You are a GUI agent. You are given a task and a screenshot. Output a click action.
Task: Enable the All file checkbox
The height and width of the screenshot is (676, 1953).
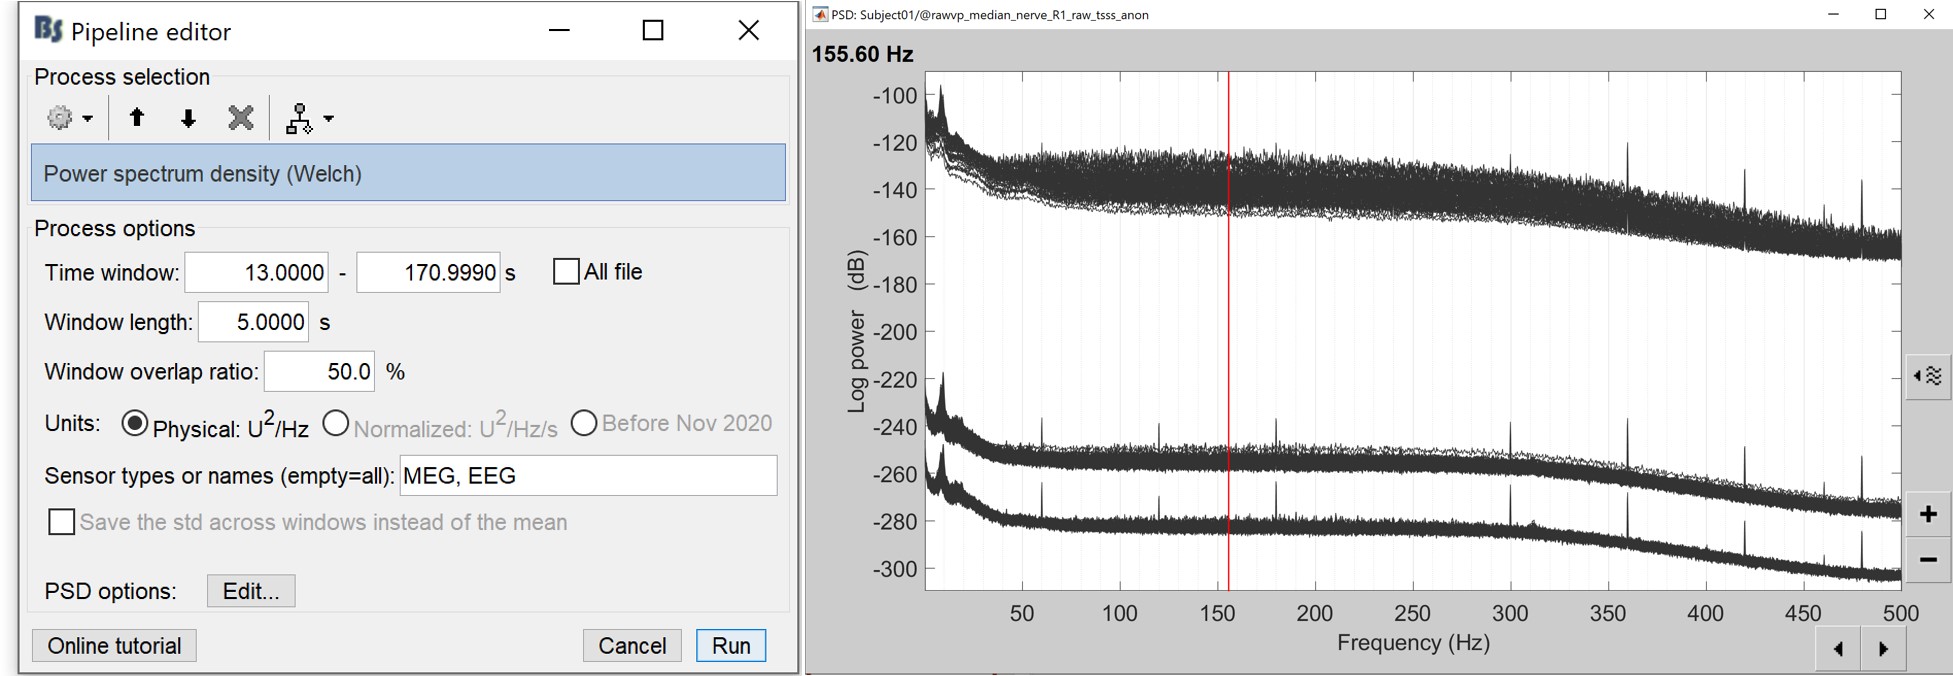click(566, 272)
